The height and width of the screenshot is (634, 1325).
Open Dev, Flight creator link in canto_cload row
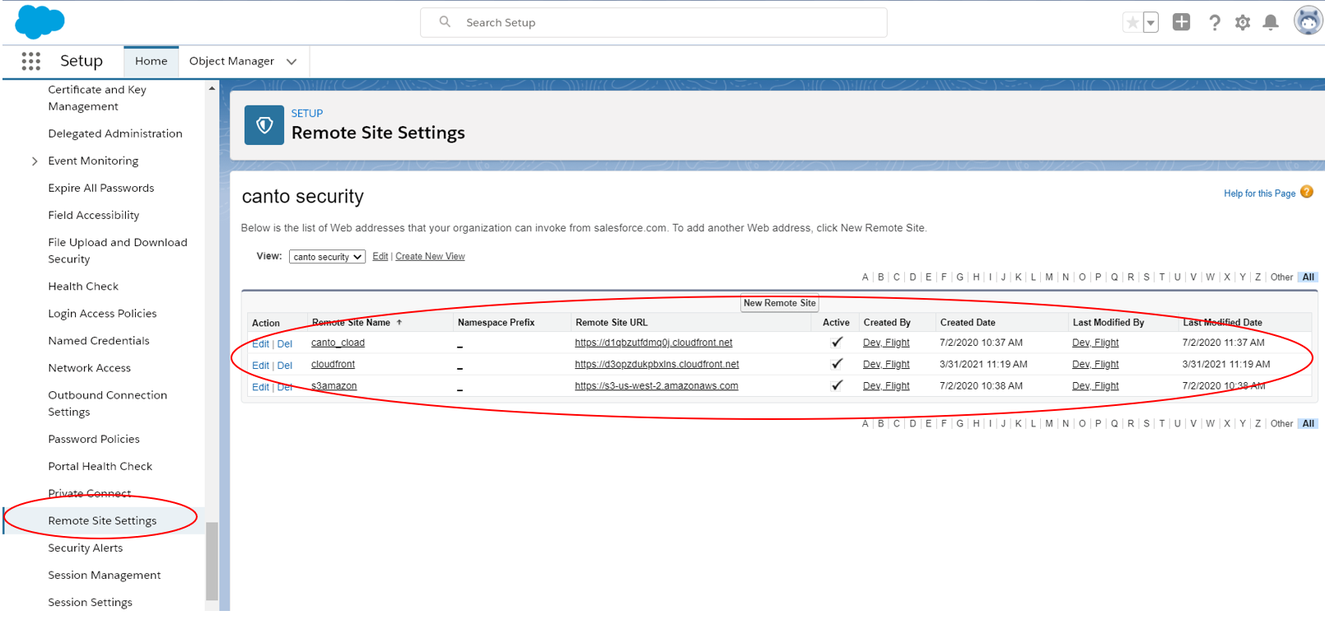click(886, 343)
